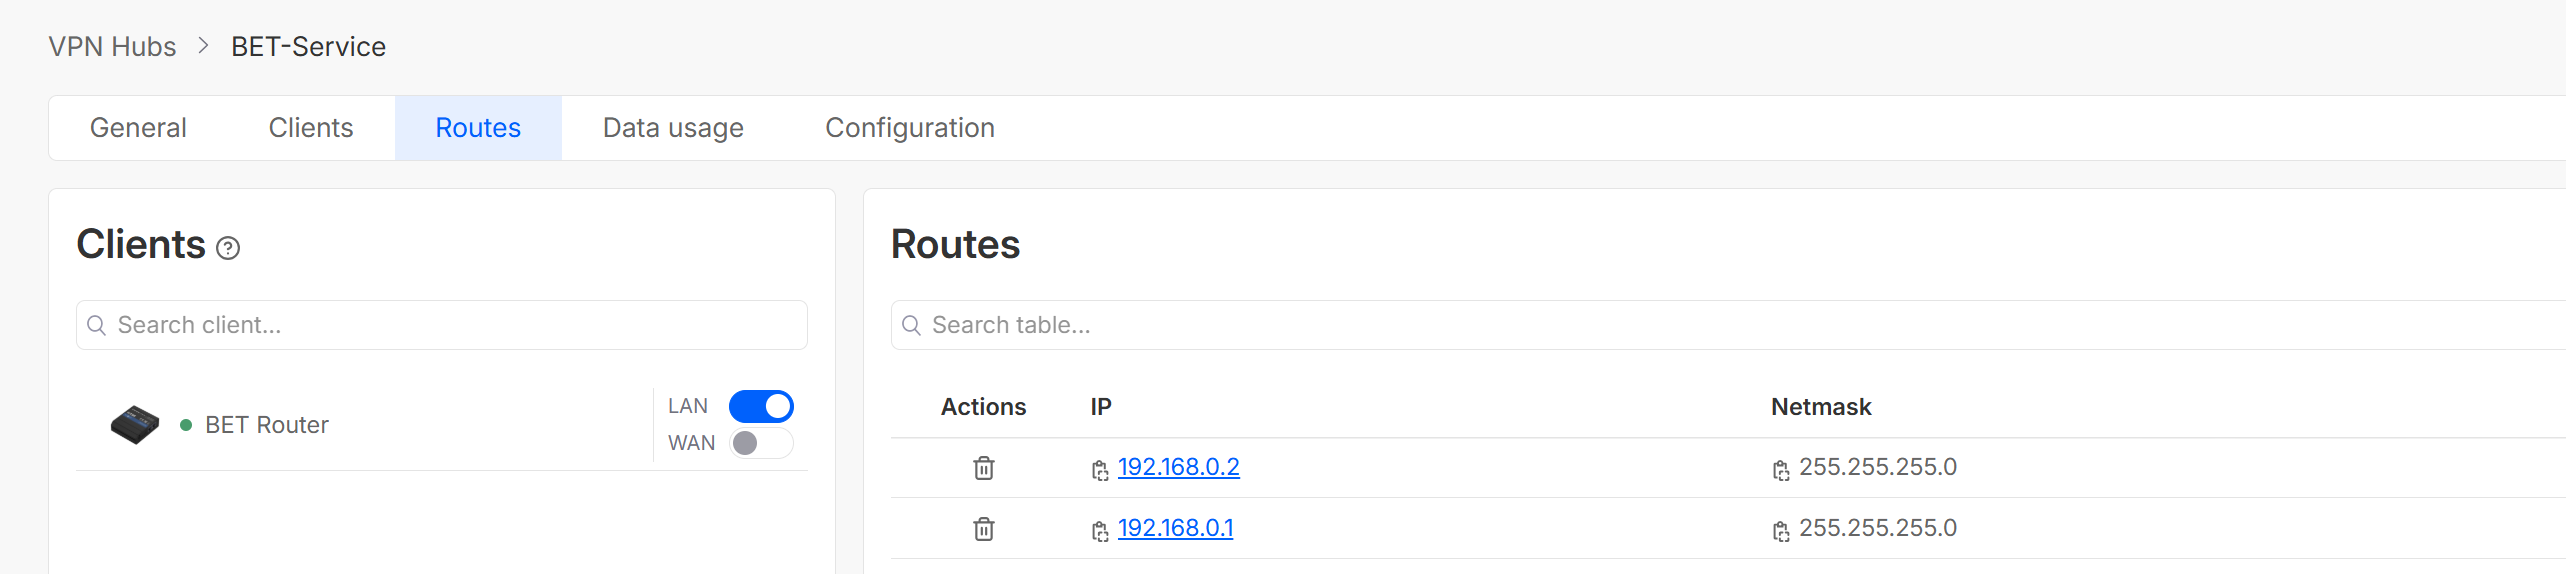
Task: Disable the LAN toggle for BET Router
Action: (x=761, y=407)
